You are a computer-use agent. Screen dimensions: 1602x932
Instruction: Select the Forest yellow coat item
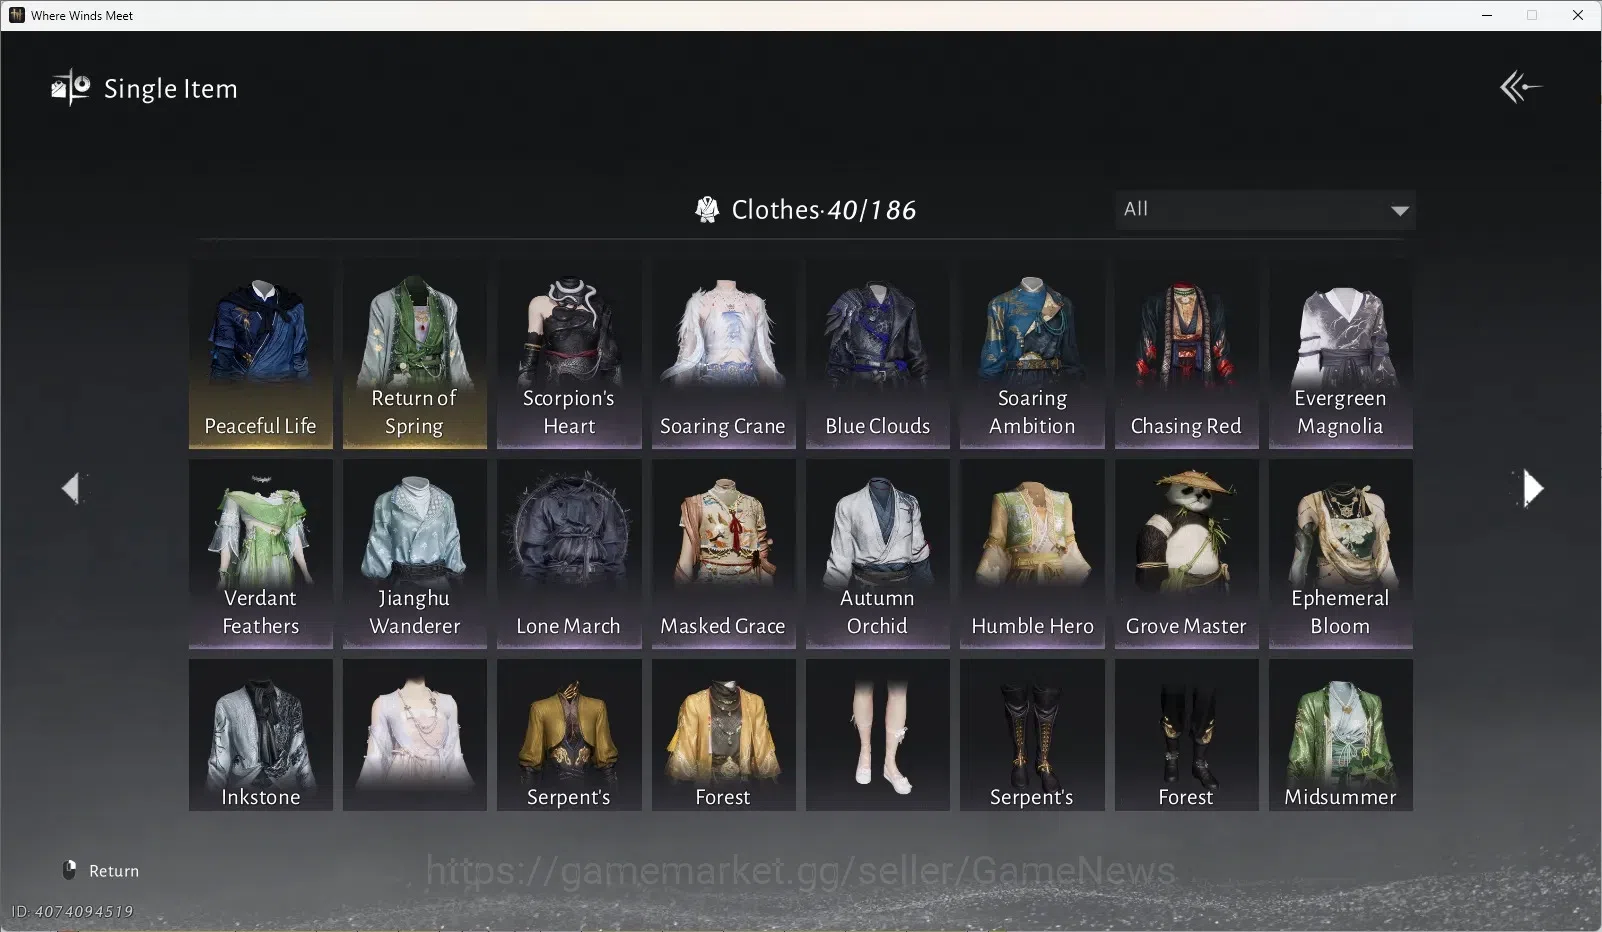[723, 734]
